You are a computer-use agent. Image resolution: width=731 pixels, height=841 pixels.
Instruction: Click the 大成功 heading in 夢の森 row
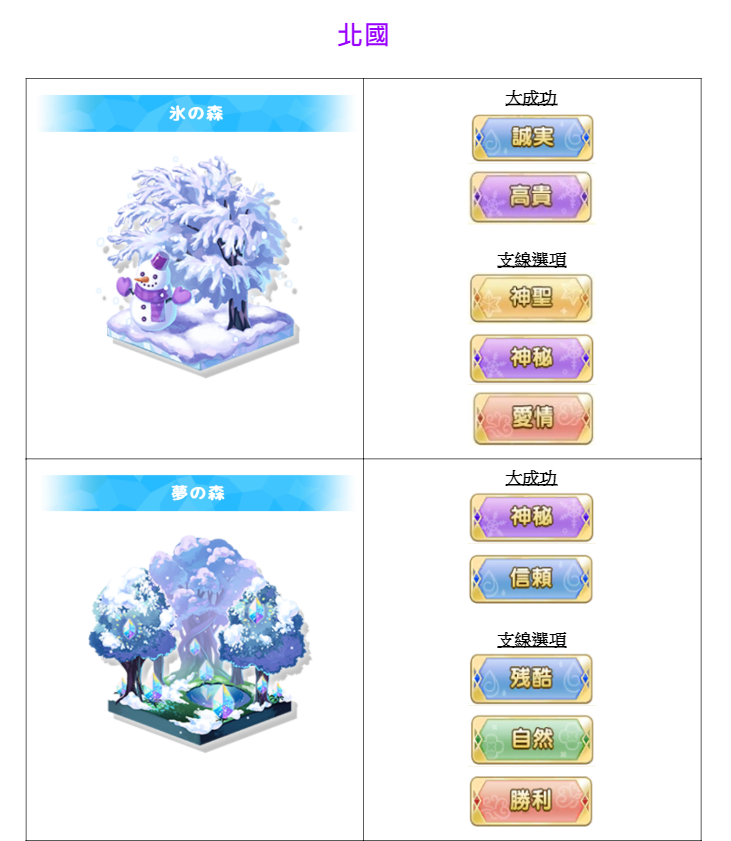tap(531, 478)
